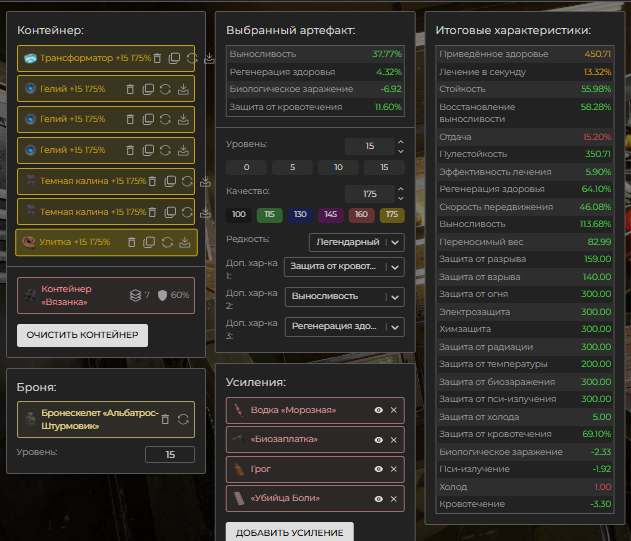Viewport: 631px width, 541px height.
Task: Duplicate the Улитка artifact
Action: click(x=149, y=242)
